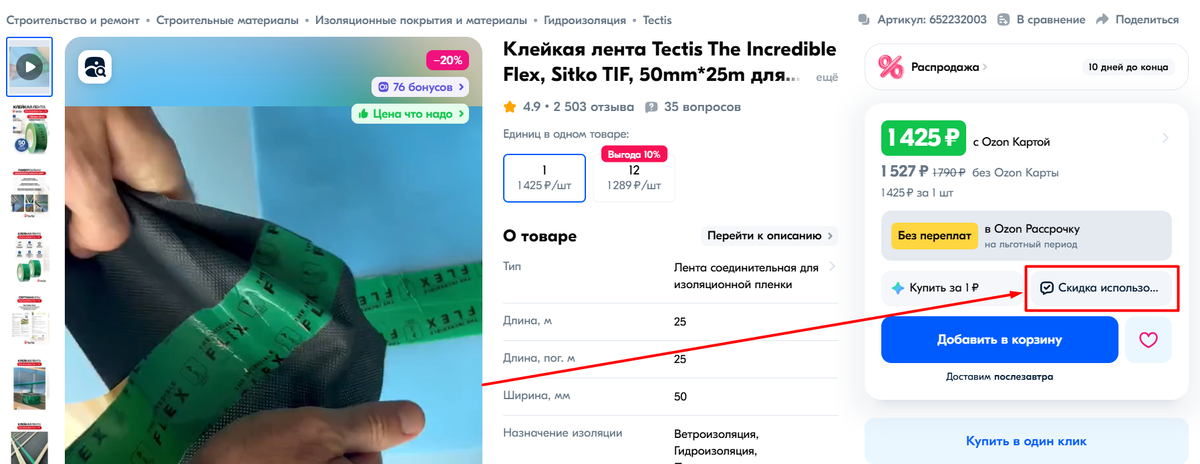Expand the truncated title with ещё
The width and height of the screenshot is (1200, 464).
(828, 77)
